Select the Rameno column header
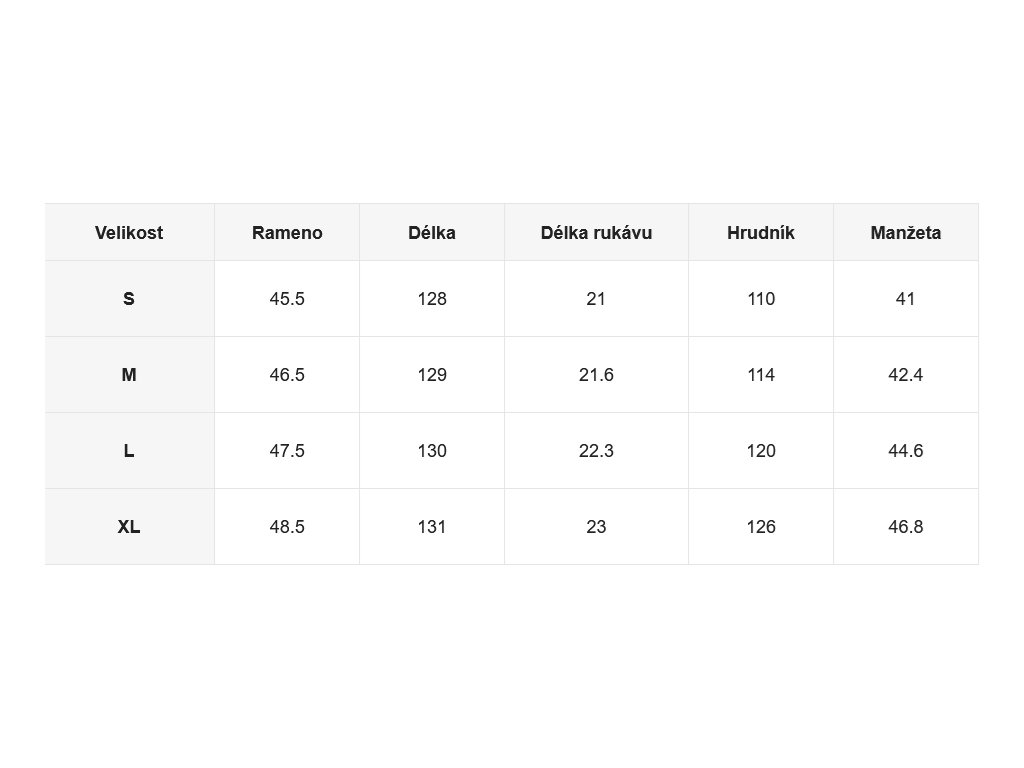 pyautogui.click(x=287, y=232)
